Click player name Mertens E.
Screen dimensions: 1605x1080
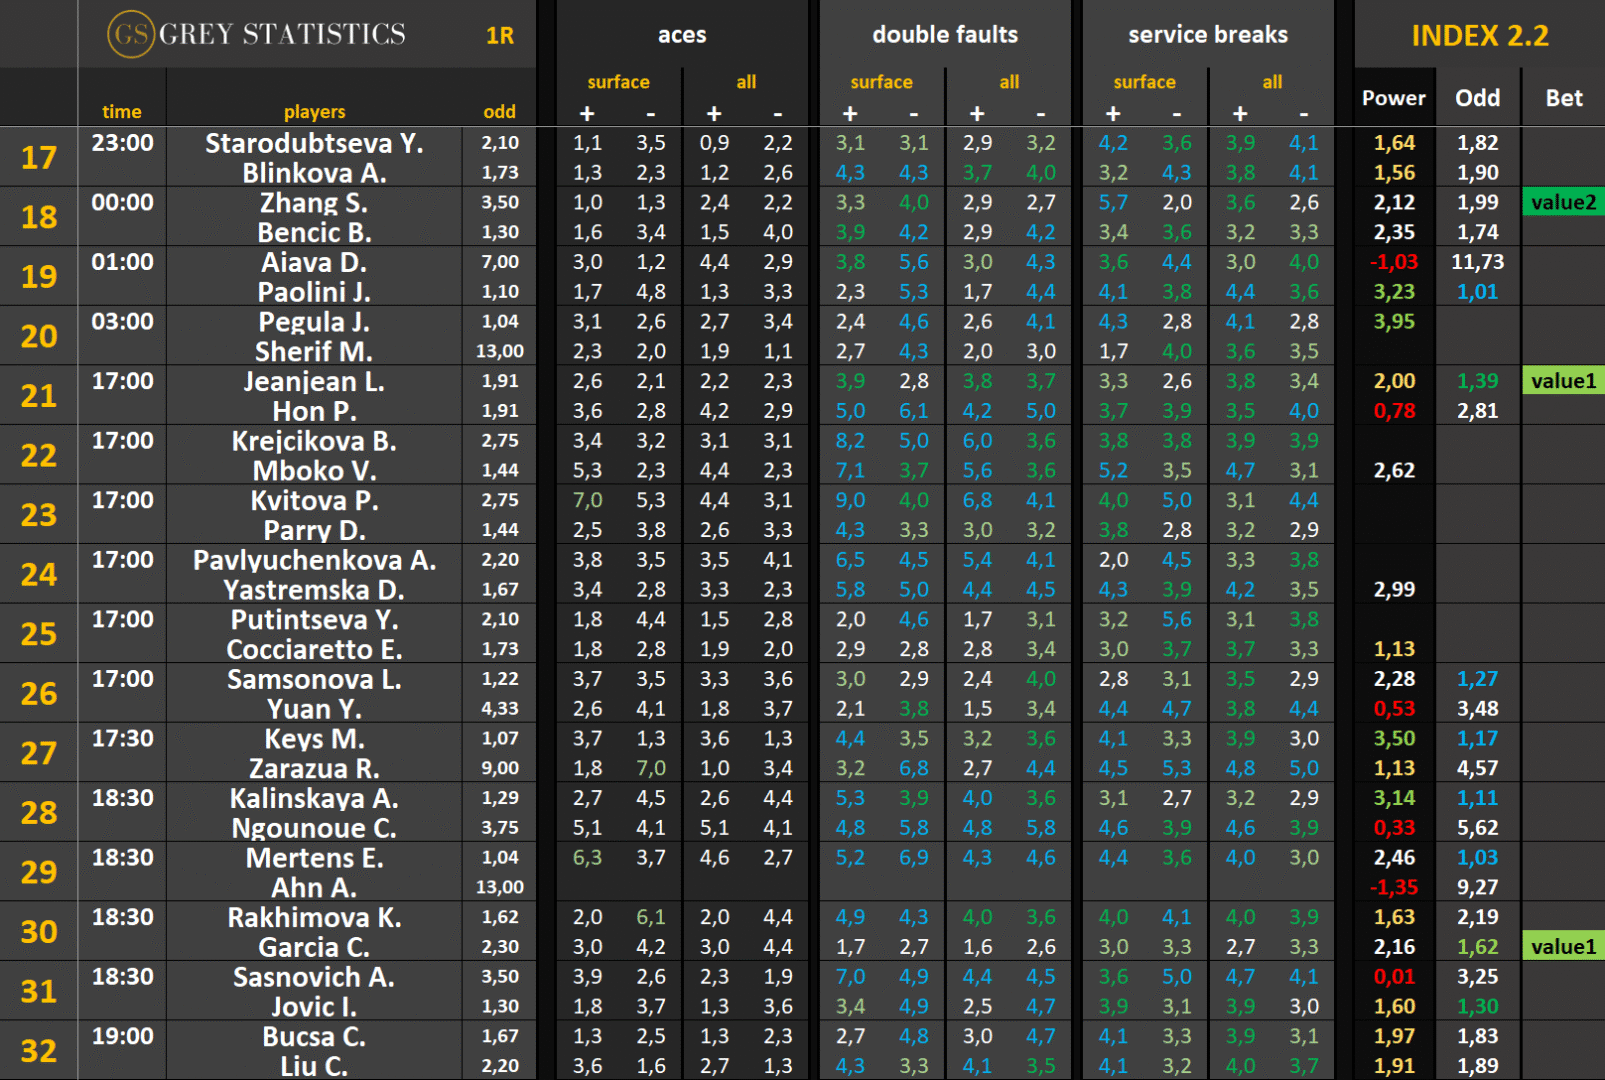314,859
